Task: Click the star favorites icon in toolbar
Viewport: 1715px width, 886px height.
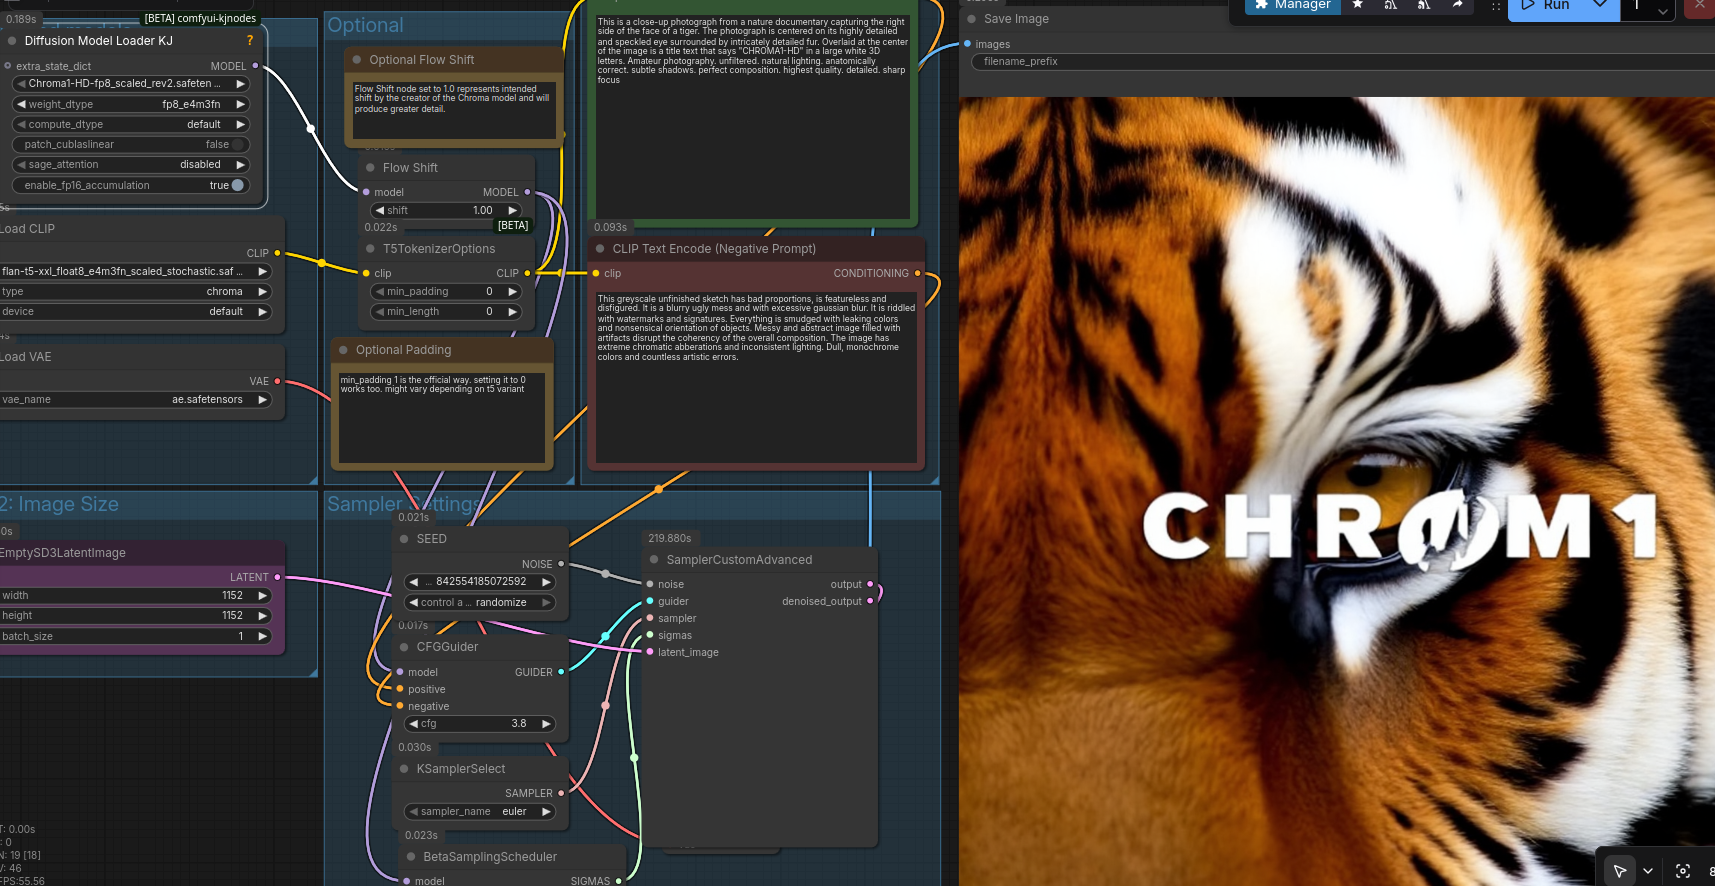Action: (1358, 5)
